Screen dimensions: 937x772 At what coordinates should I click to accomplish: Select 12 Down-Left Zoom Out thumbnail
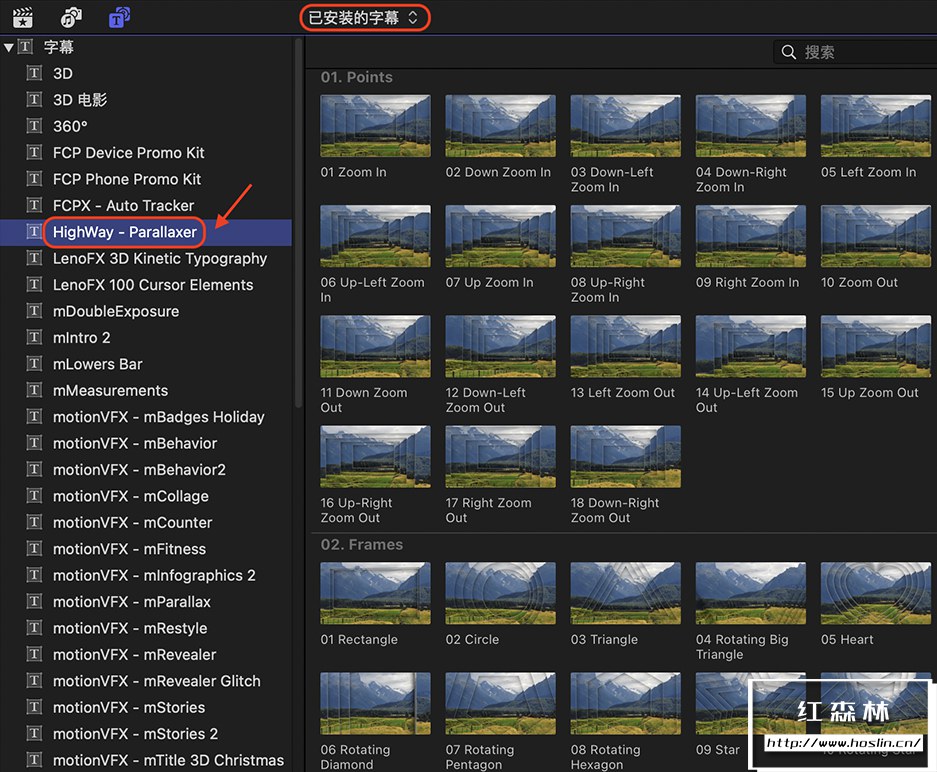[500, 347]
